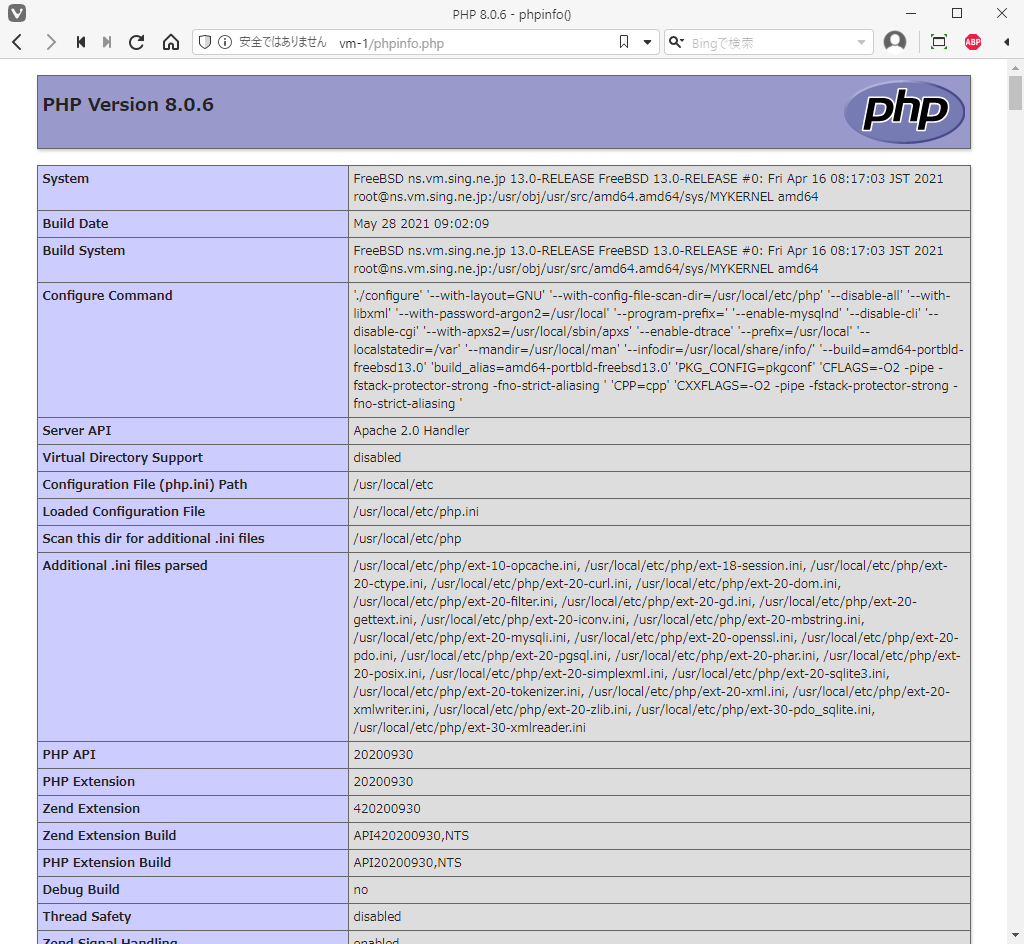Click the '/usr/local/etc' path value
The image size is (1024, 944).
coord(393,485)
